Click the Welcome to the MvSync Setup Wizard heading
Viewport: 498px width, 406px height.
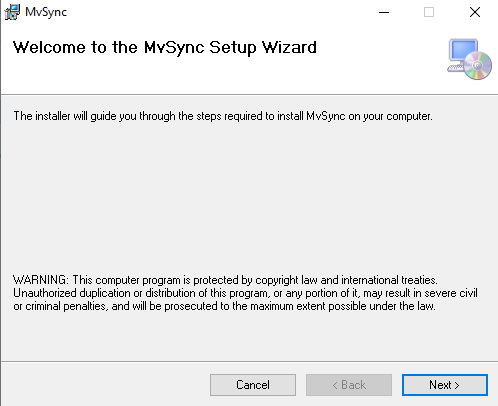(x=165, y=47)
